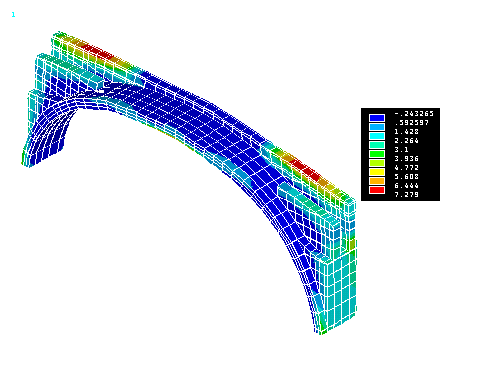The image size is (493, 384).
Task: Select the teal right pier face elements
Action: coord(338,287)
